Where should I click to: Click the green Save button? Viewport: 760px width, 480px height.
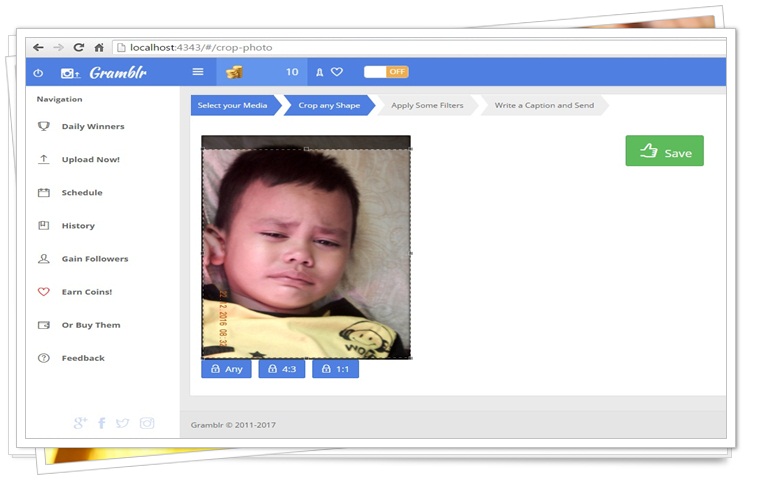tap(665, 151)
